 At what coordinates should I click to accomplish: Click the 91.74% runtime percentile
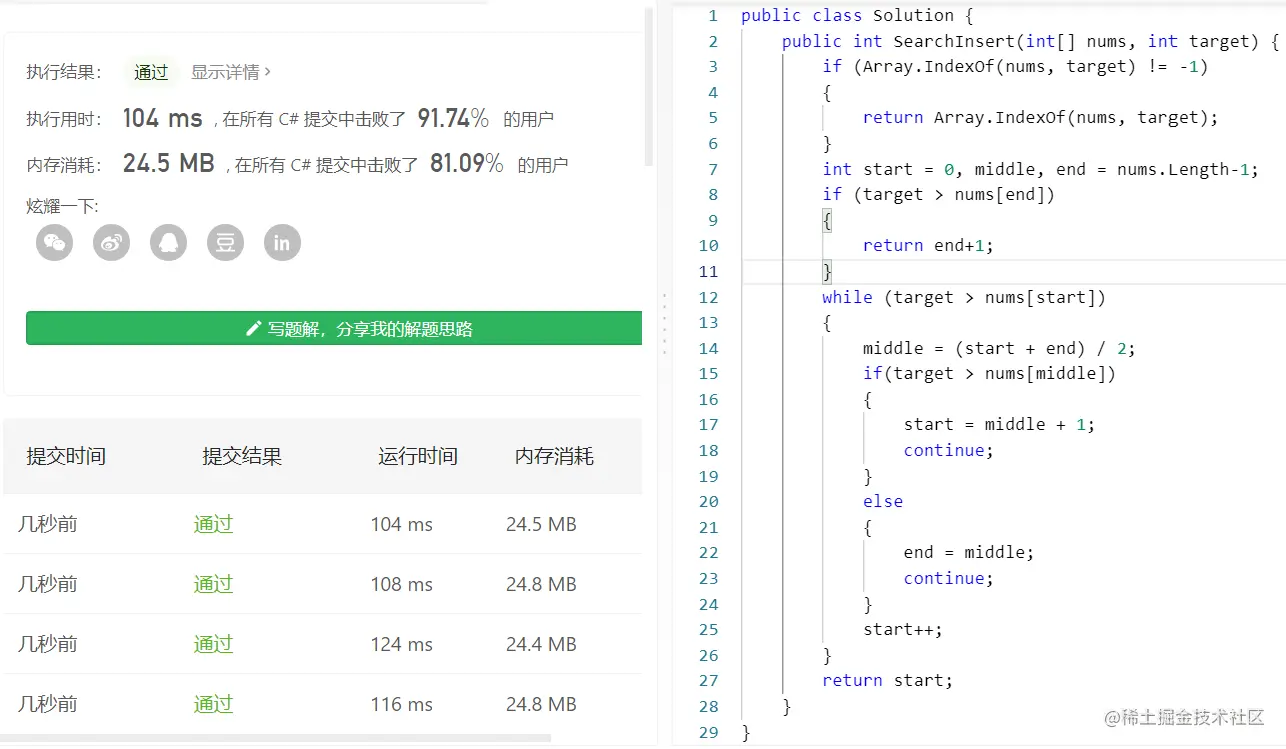coord(453,118)
